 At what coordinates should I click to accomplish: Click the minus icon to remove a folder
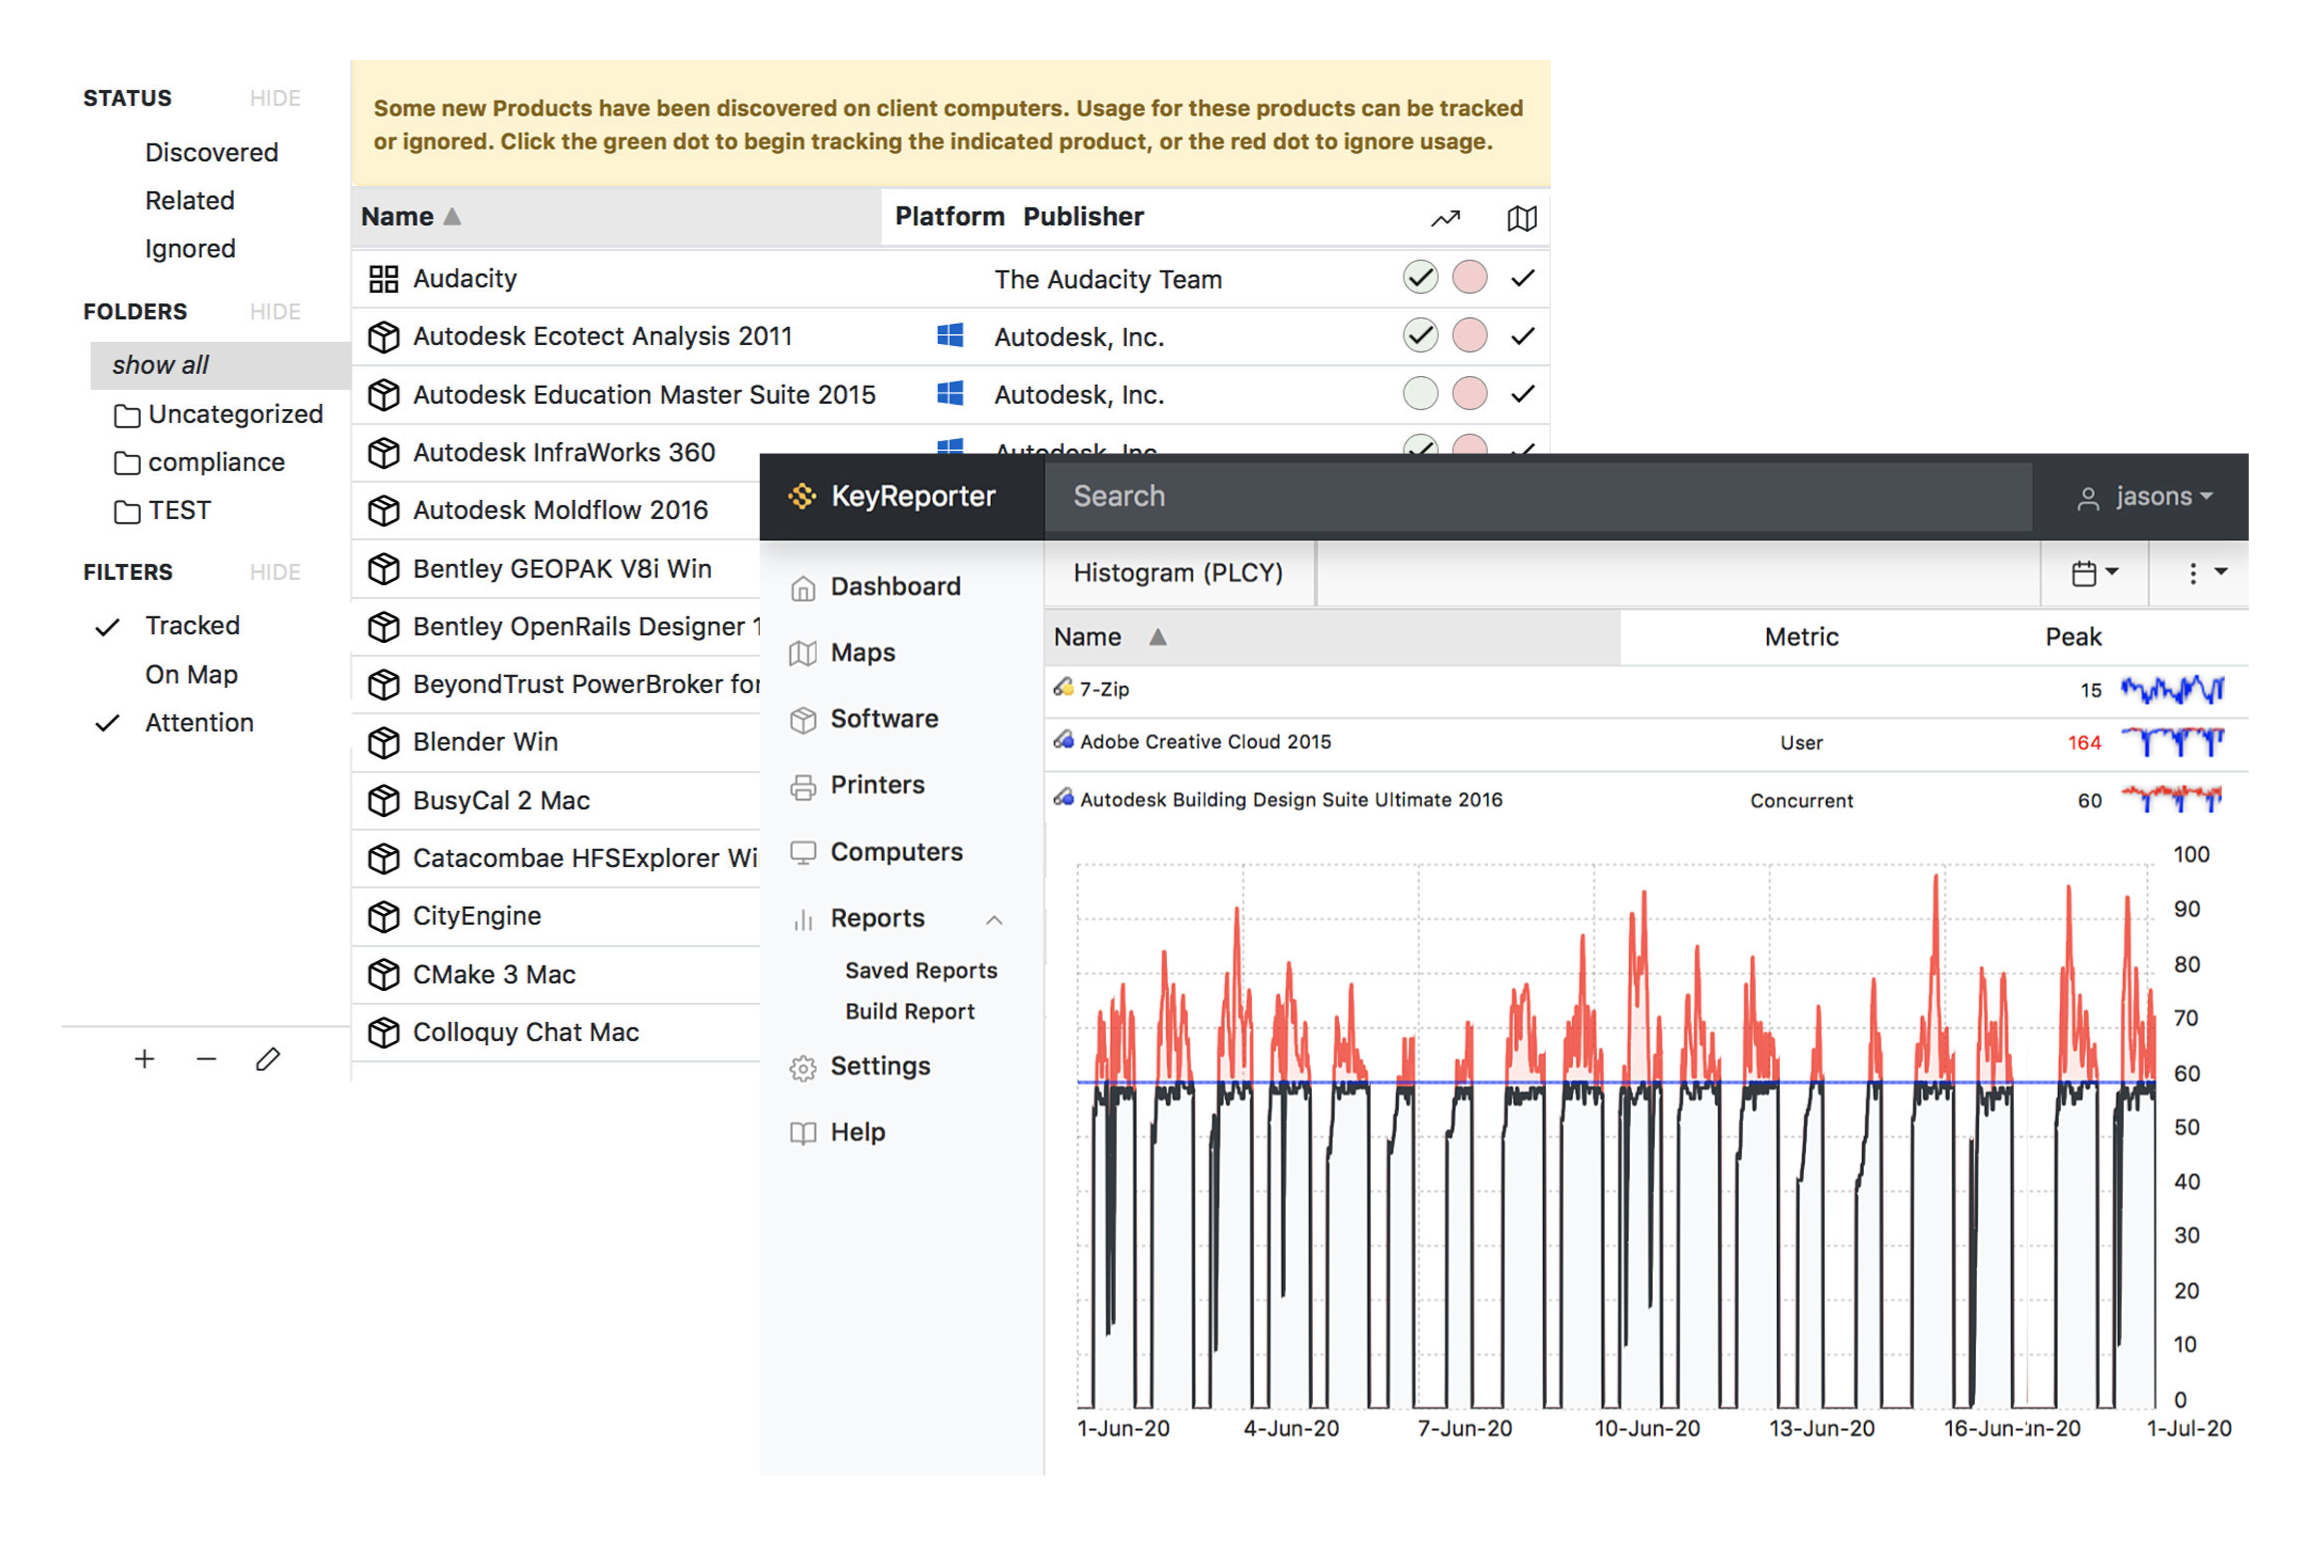[206, 1058]
